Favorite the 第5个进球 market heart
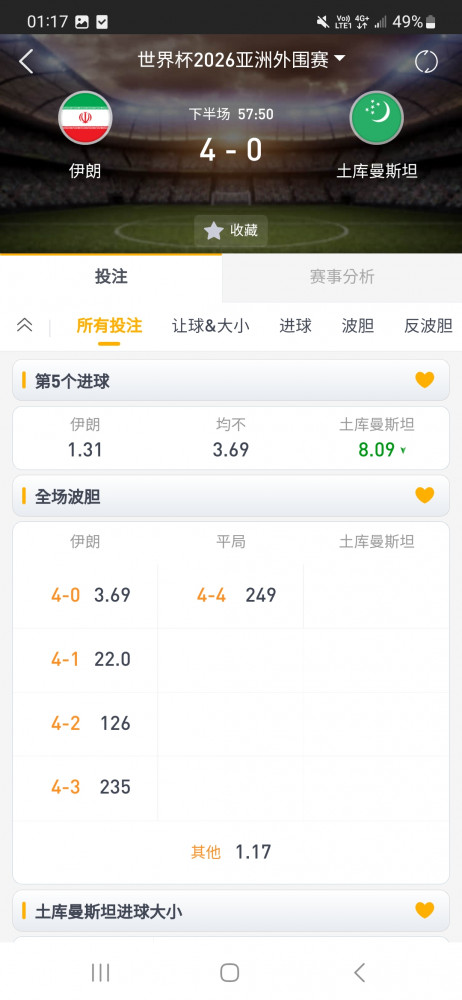Screen dimensions: 462x1000 click(x=424, y=380)
